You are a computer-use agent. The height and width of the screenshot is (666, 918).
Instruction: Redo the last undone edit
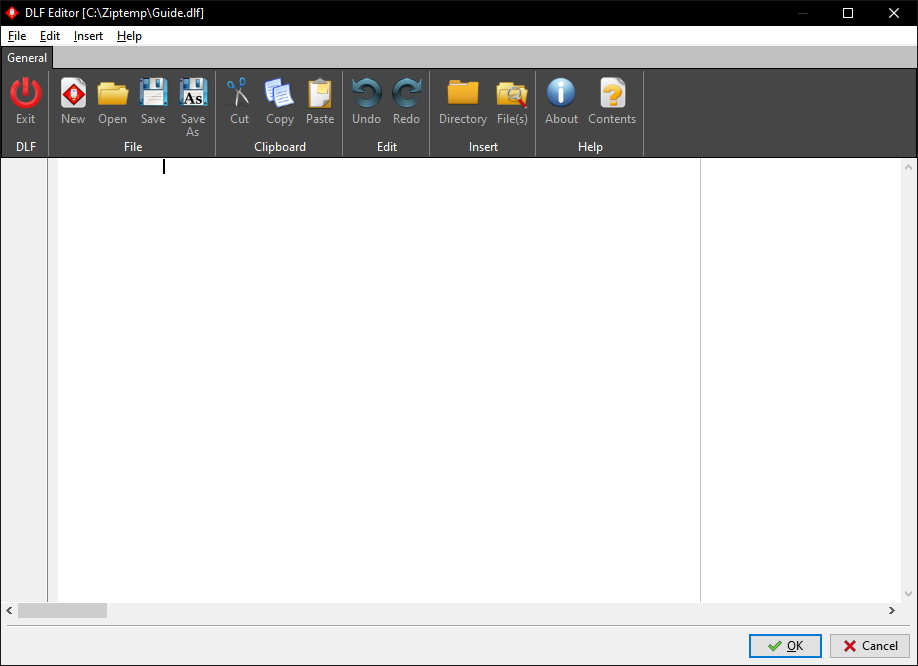tap(406, 93)
